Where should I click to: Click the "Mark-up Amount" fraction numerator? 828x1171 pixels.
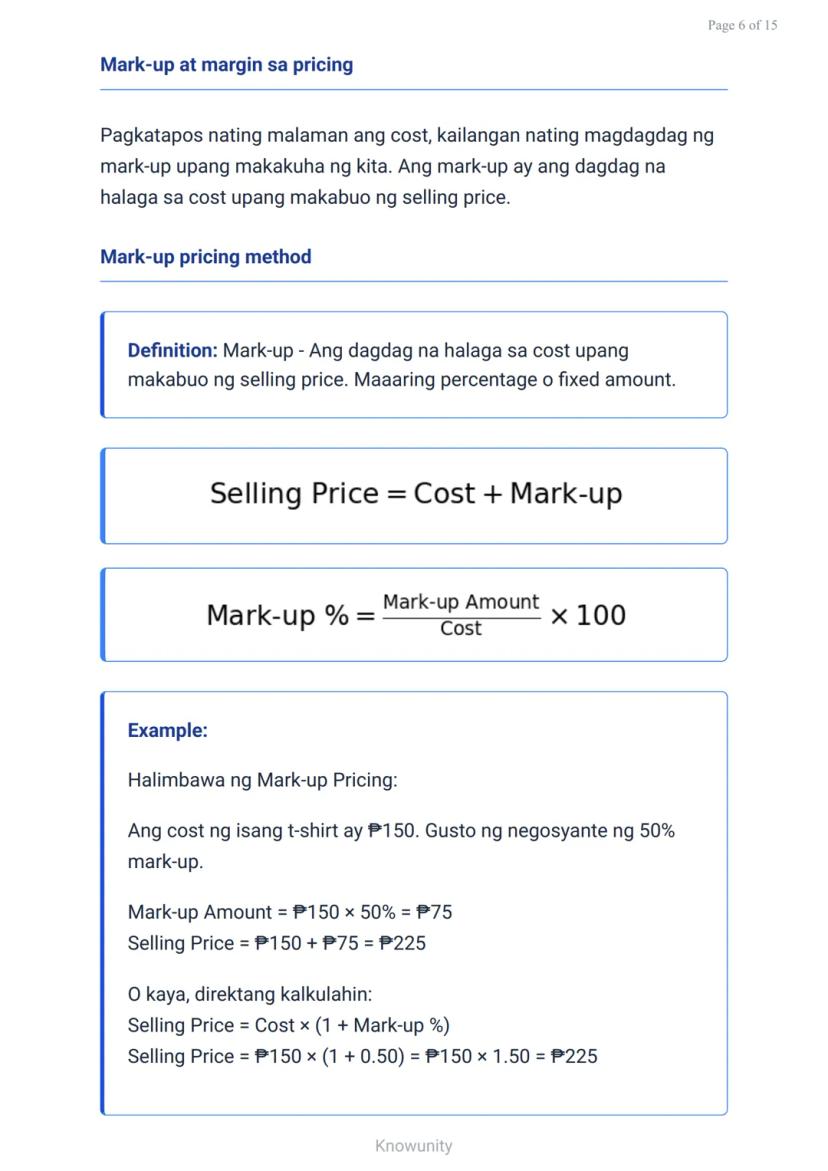tap(460, 602)
